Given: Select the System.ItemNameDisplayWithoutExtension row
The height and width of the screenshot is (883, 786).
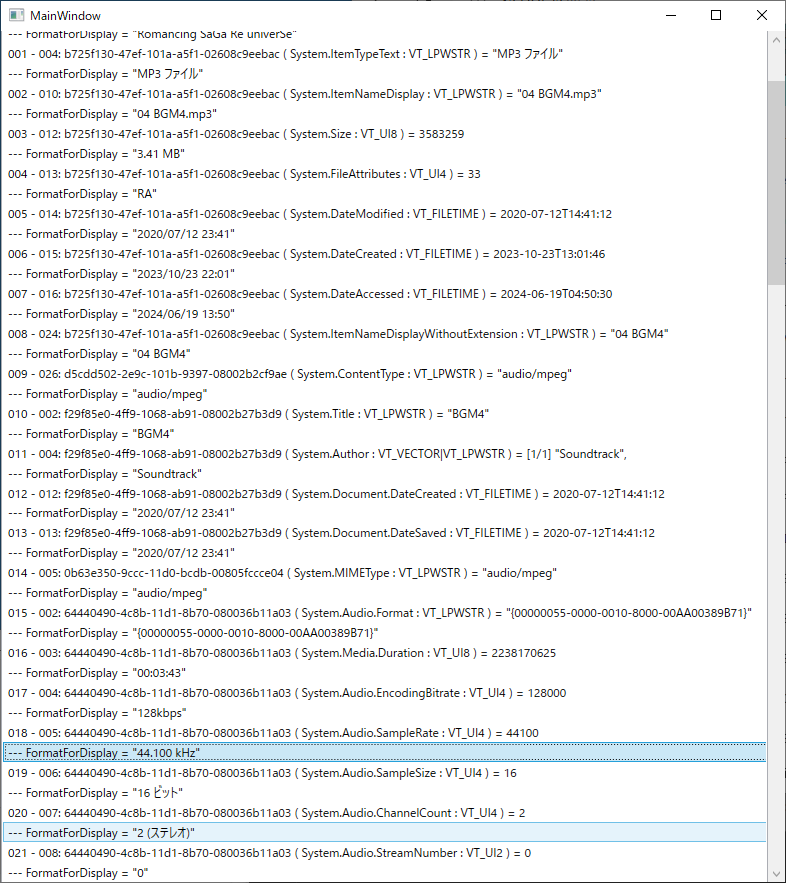Looking at the screenshot, I should (x=385, y=334).
